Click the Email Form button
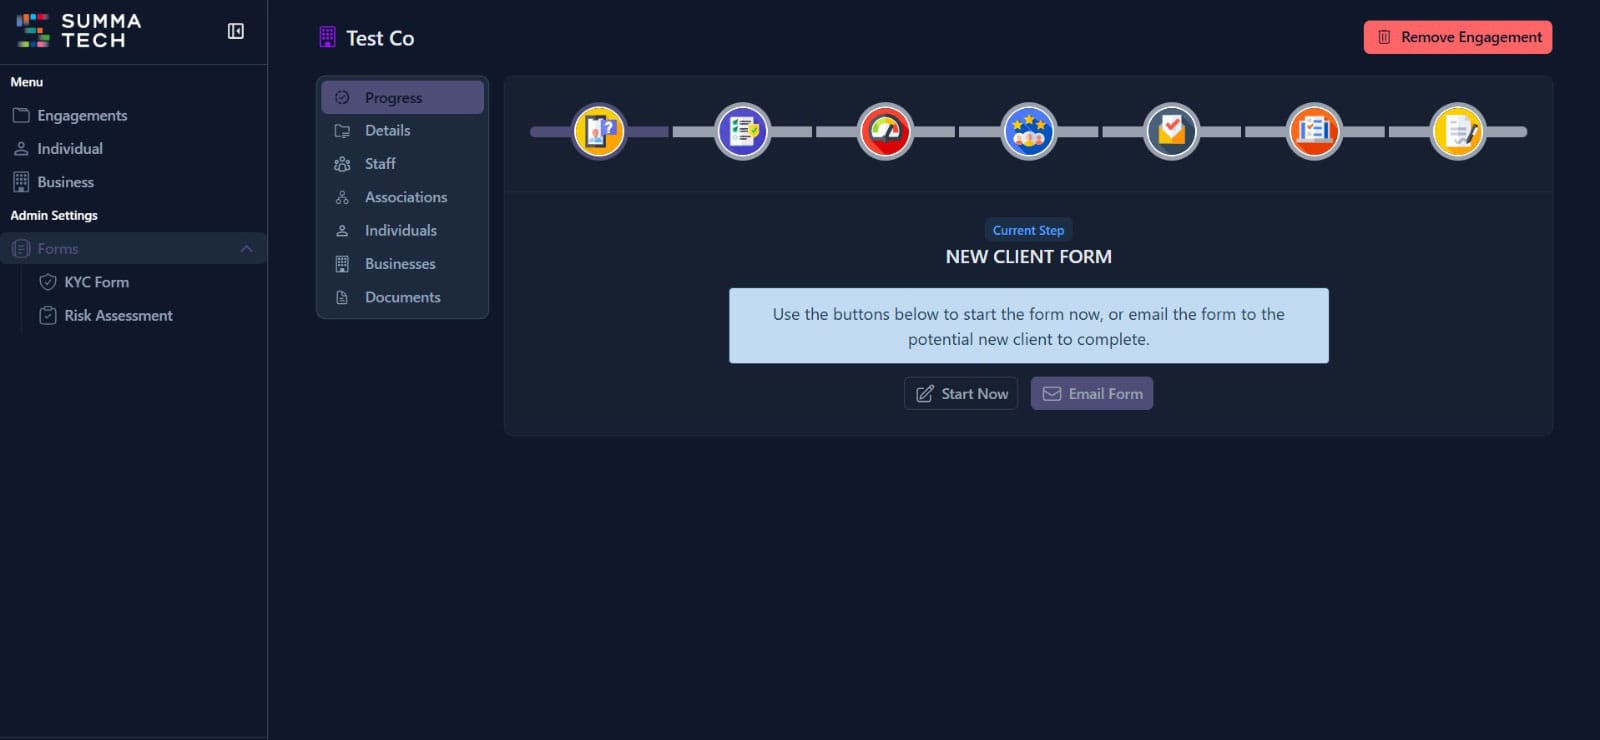This screenshot has height=740, width=1600. click(x=1092, y=393)
